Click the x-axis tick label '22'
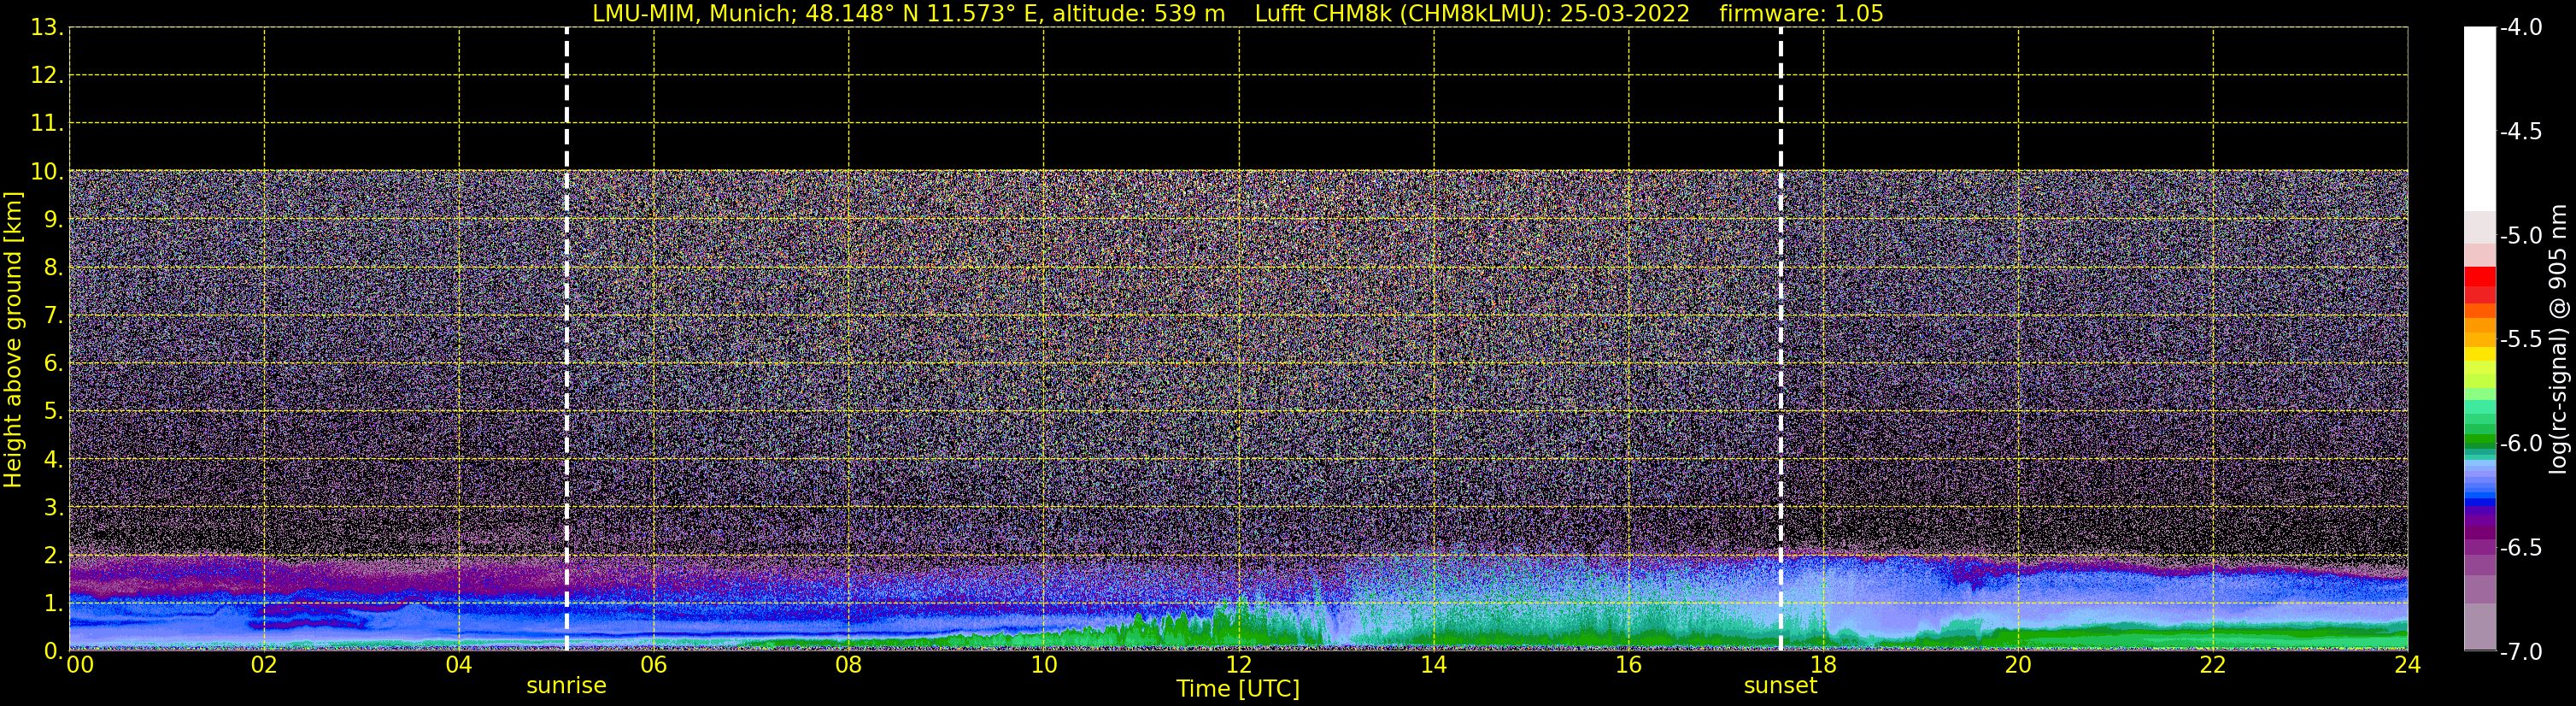Image resolution: width=2576 pixels, height=706 pixels. point(2213,665)
